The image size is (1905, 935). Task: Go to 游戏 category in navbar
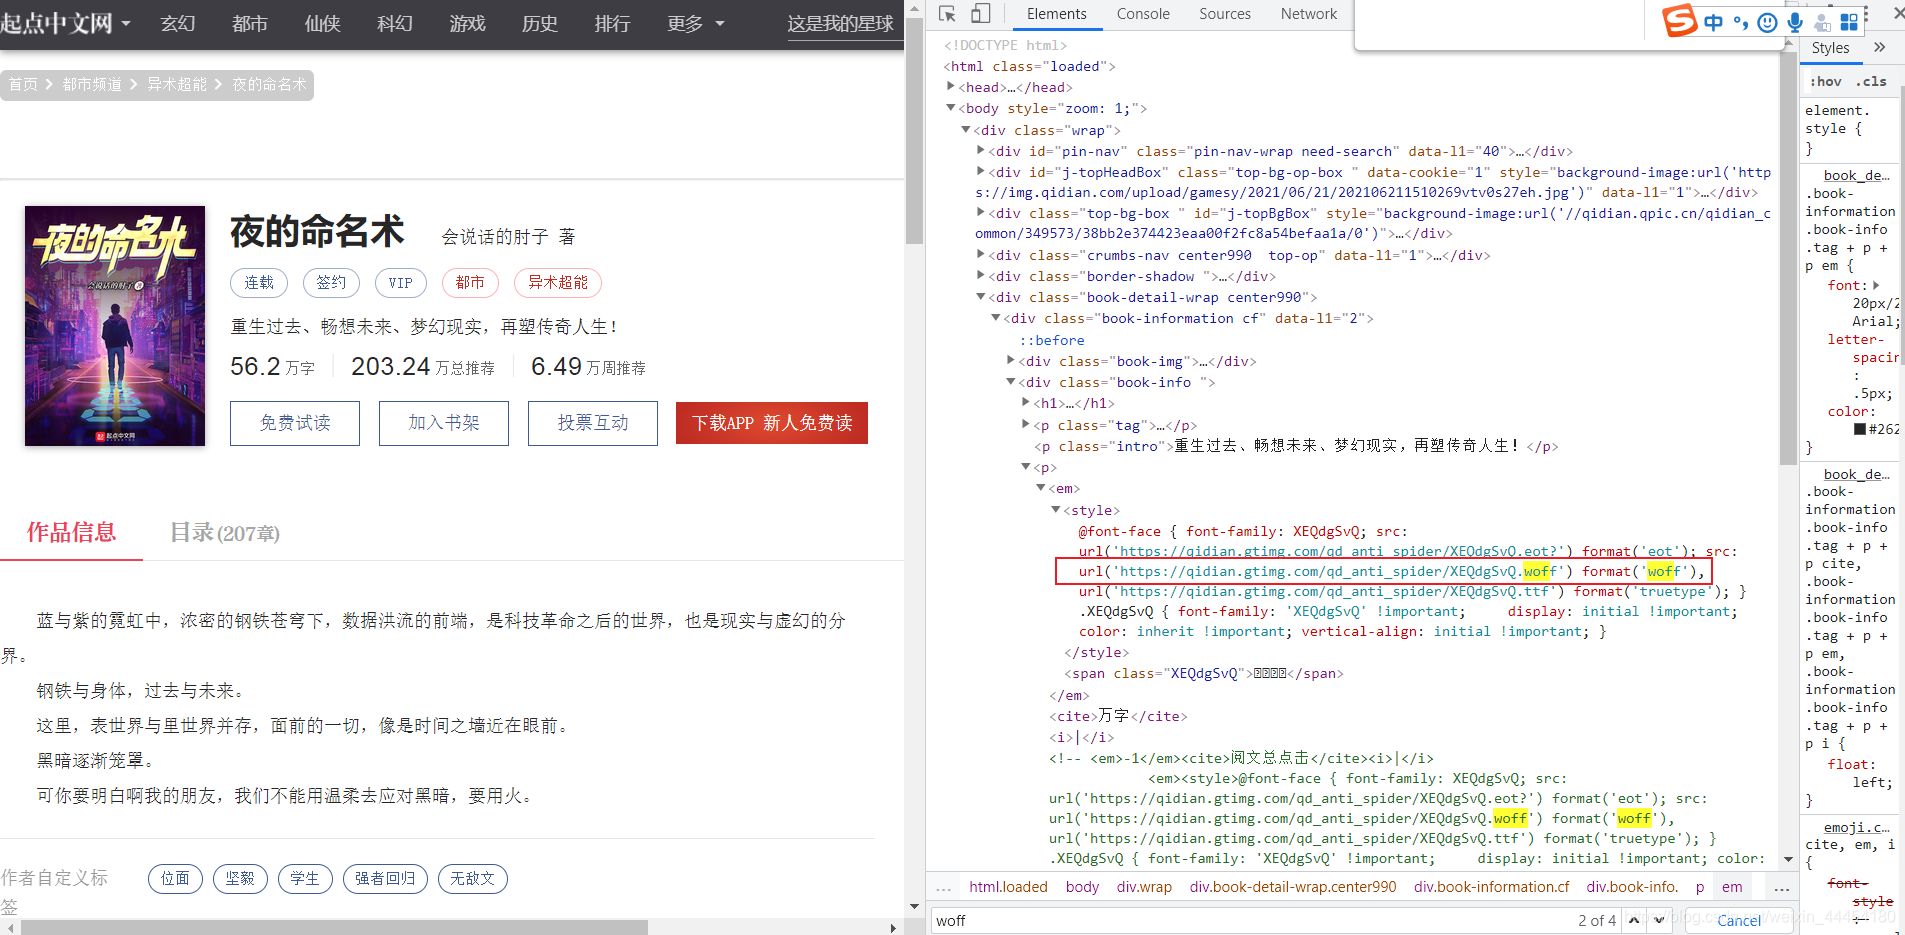467,23
